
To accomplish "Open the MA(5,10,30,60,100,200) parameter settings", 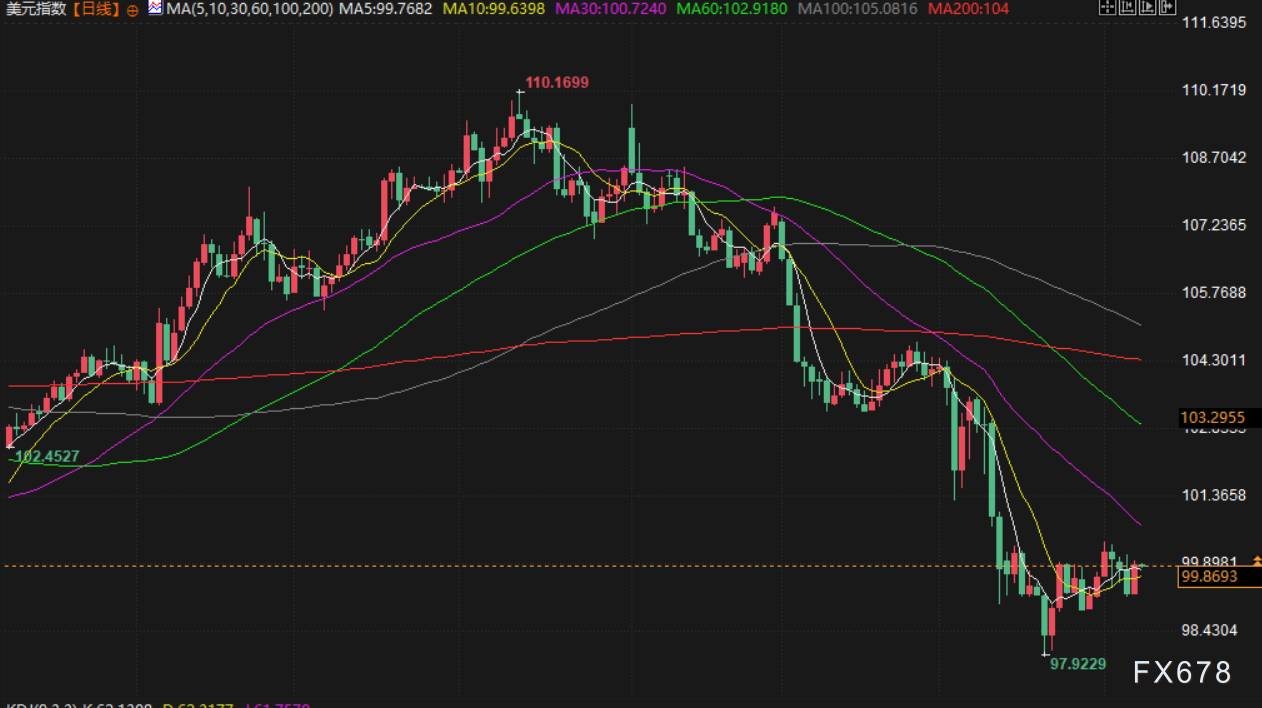I will 250,9.
